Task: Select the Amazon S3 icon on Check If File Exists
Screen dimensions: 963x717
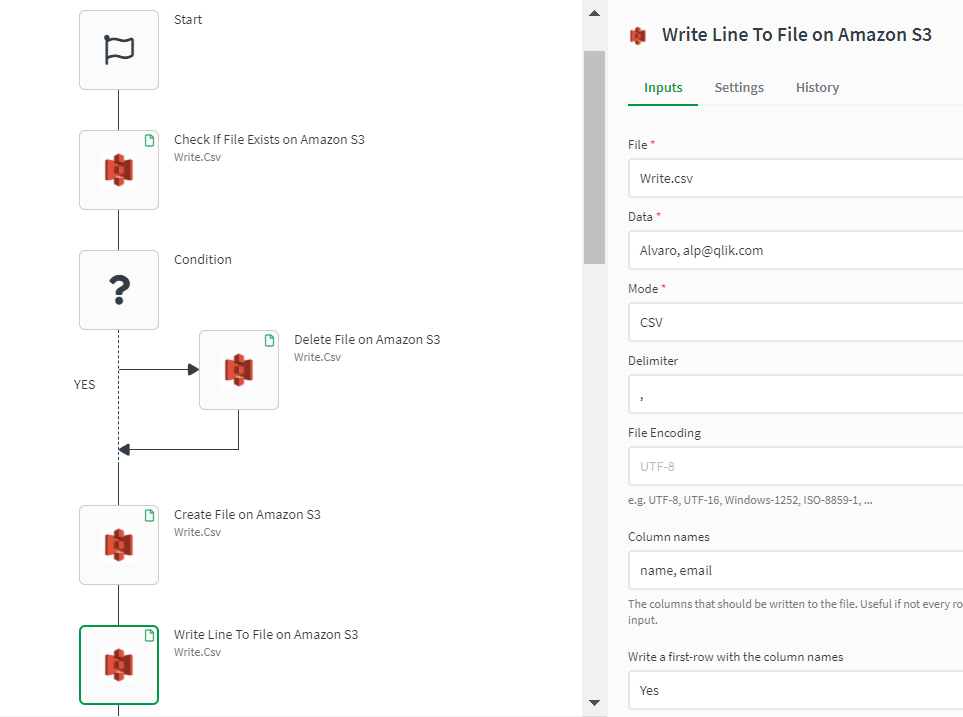Action: [x=118, y=169]
